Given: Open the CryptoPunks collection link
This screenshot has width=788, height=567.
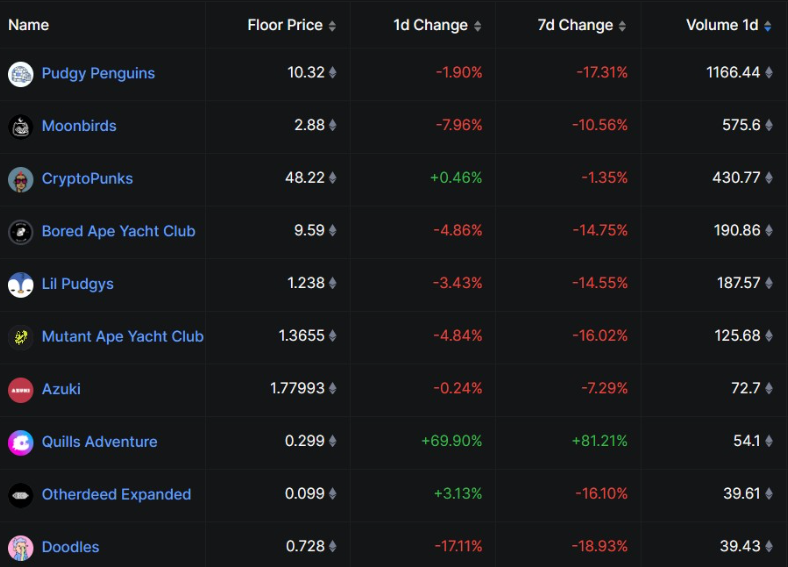Looking at the screenshot, I should tap(87, 178).
